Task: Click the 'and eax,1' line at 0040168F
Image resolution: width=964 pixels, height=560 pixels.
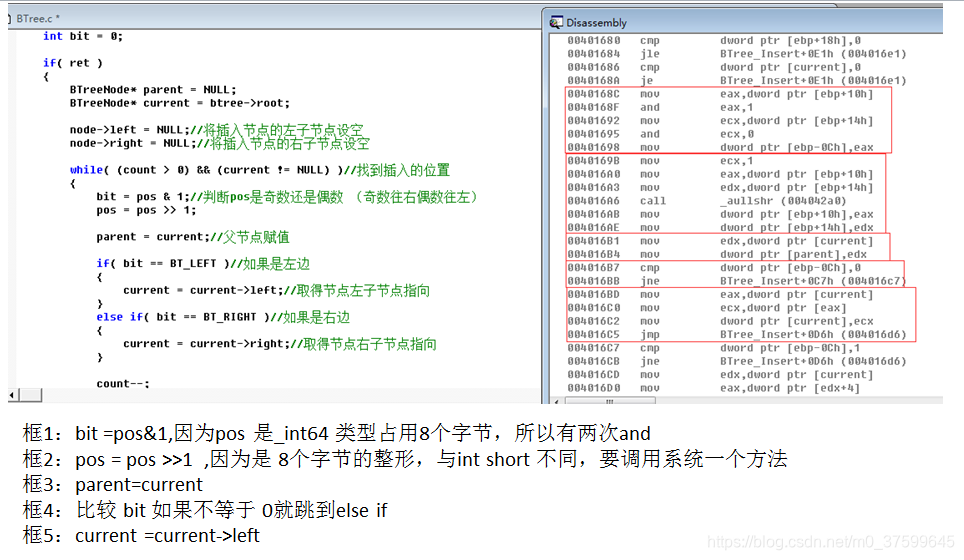Action: click(660, 108)
